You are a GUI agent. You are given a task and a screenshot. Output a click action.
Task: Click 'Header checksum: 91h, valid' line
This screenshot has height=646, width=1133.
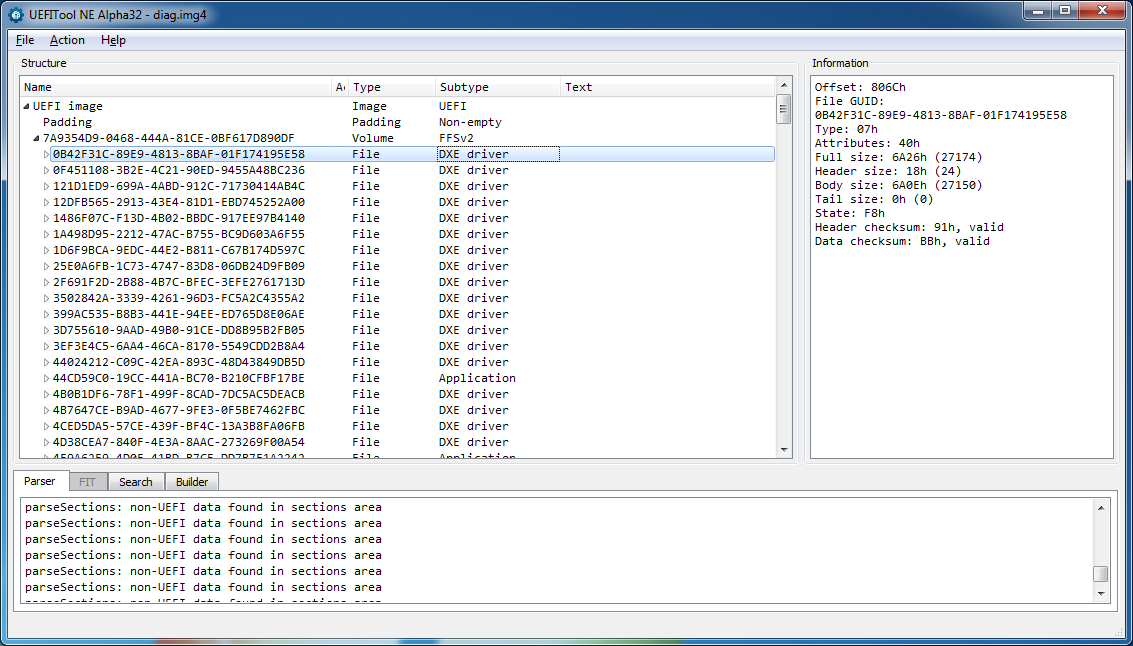click(909, 227)
